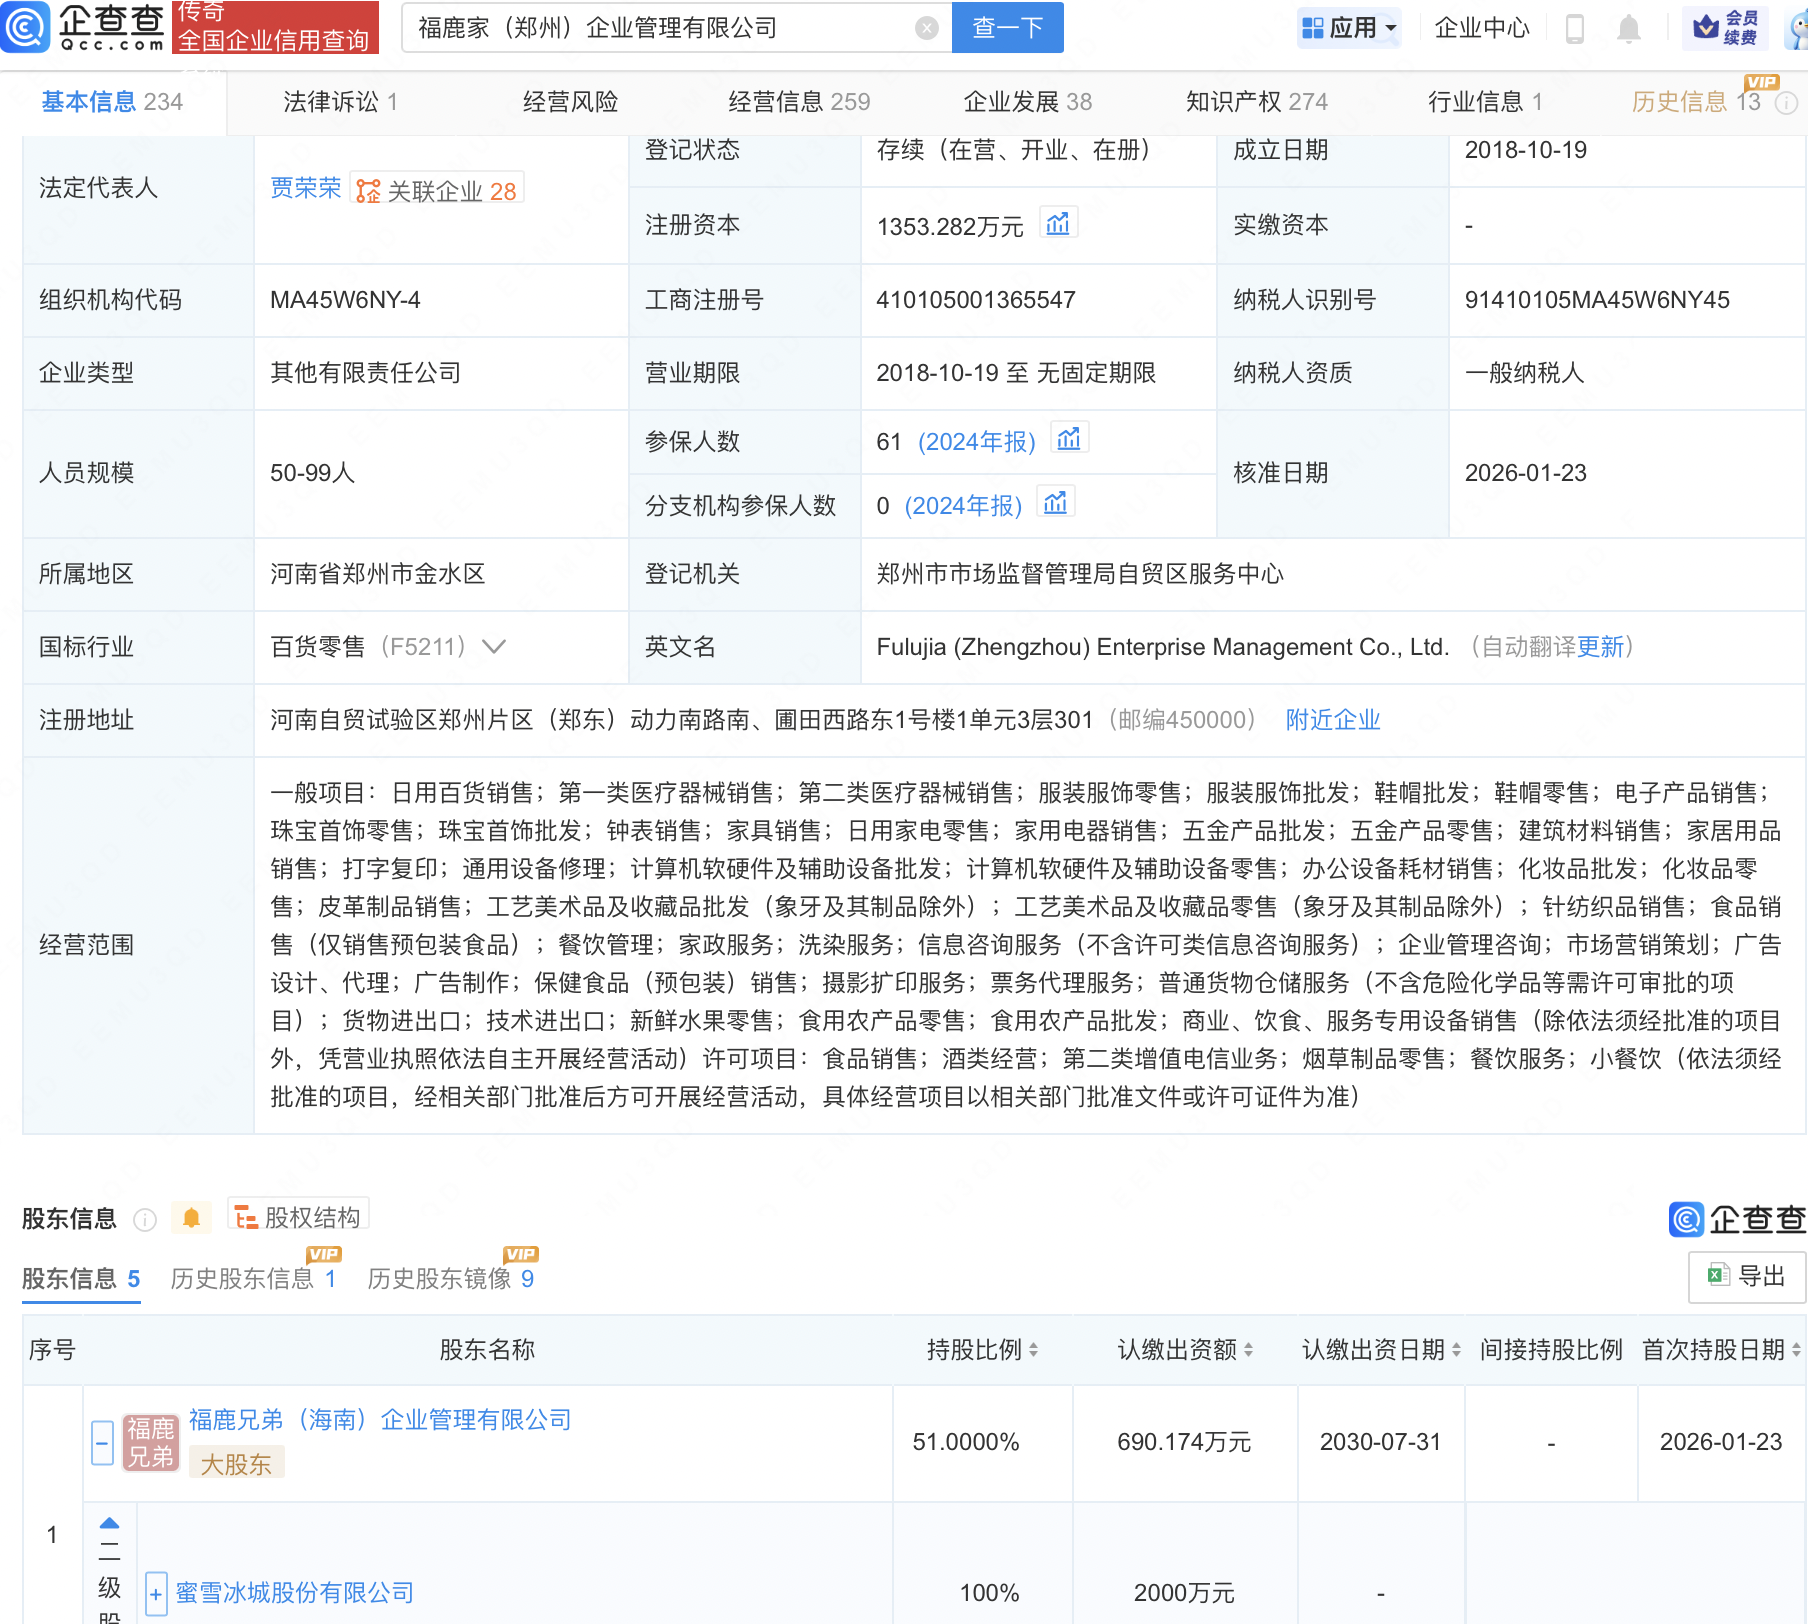Open the 应用 dropdown menu
The width and height of the screenshot is (1808, 1624).
coord(1349,28)
